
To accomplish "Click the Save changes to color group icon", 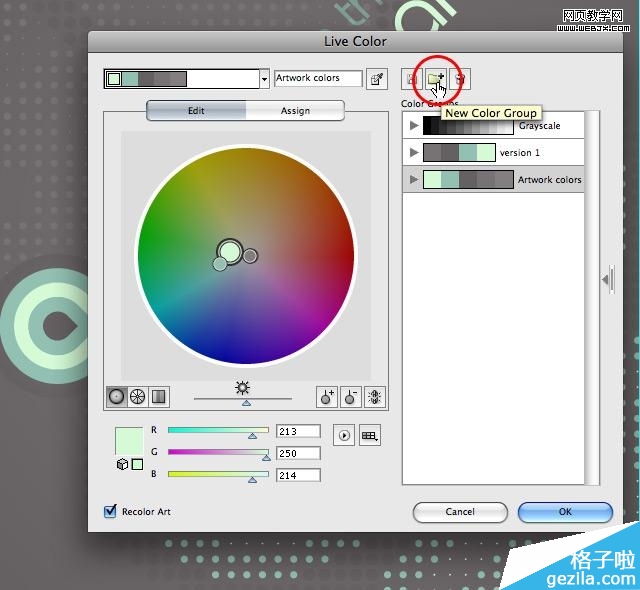I will (x=411, y=79).
